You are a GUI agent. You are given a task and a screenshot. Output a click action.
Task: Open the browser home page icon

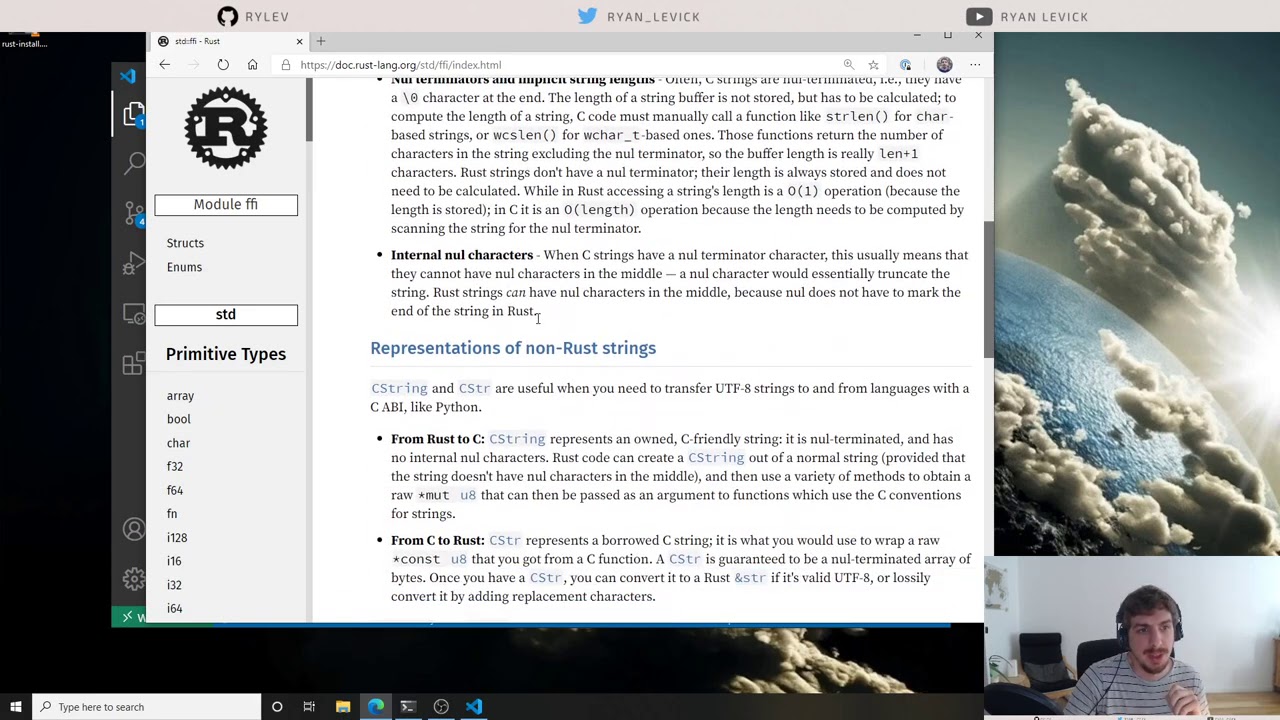pos(252,65)
